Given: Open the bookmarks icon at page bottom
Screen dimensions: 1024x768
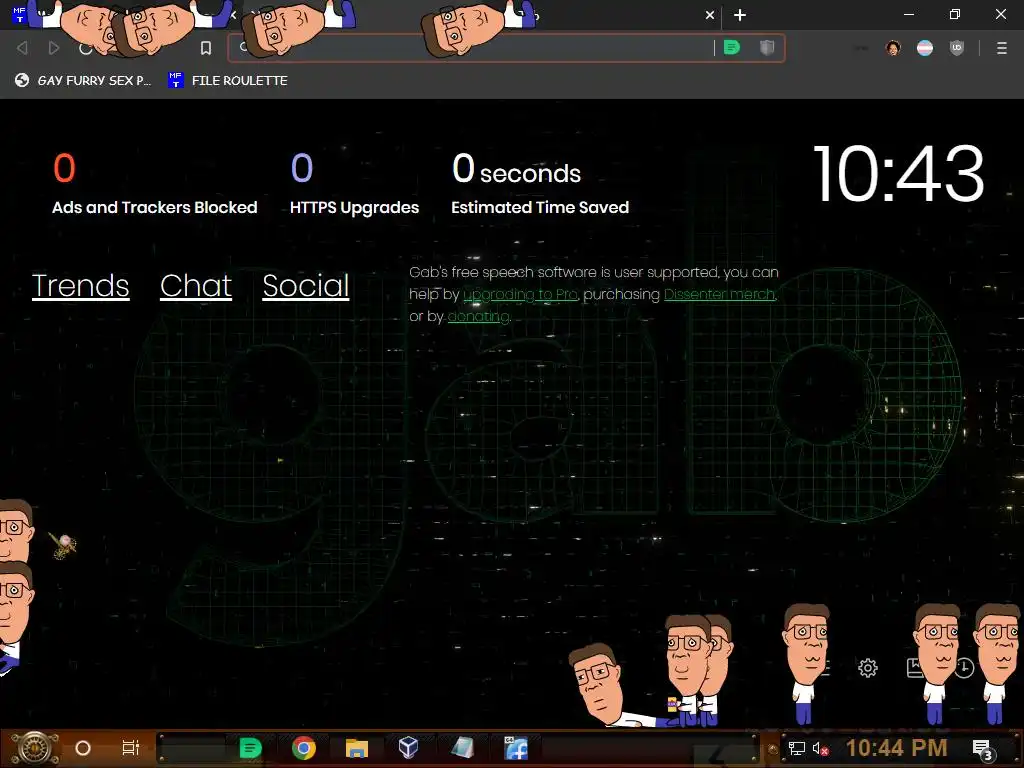Looking at the screenshot, I should [916, 667].
